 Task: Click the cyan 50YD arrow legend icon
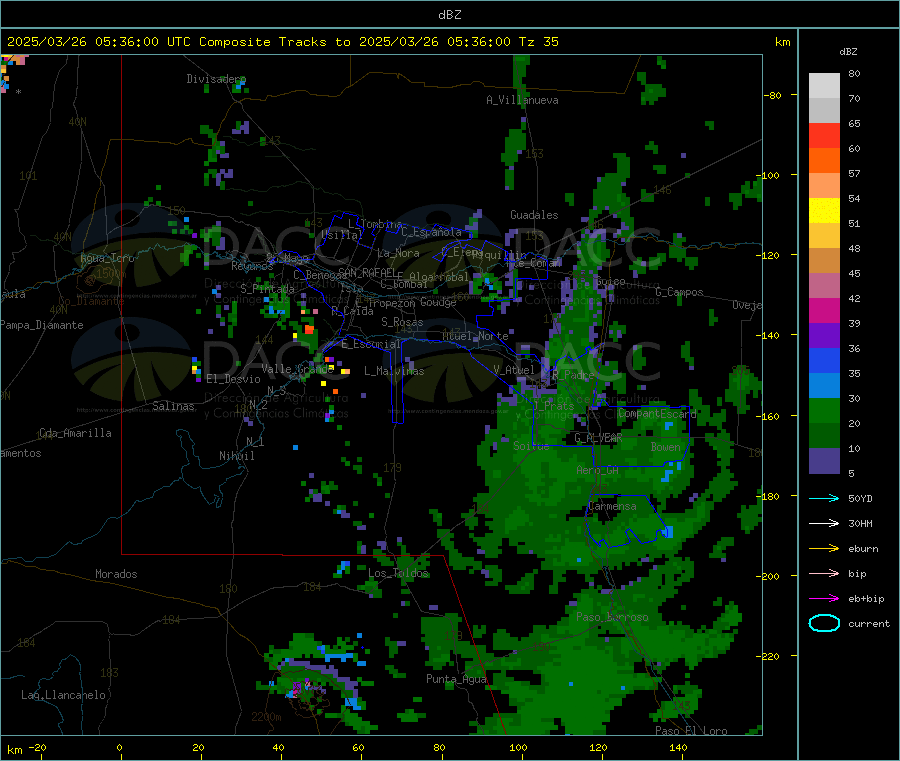pos(824,498)
